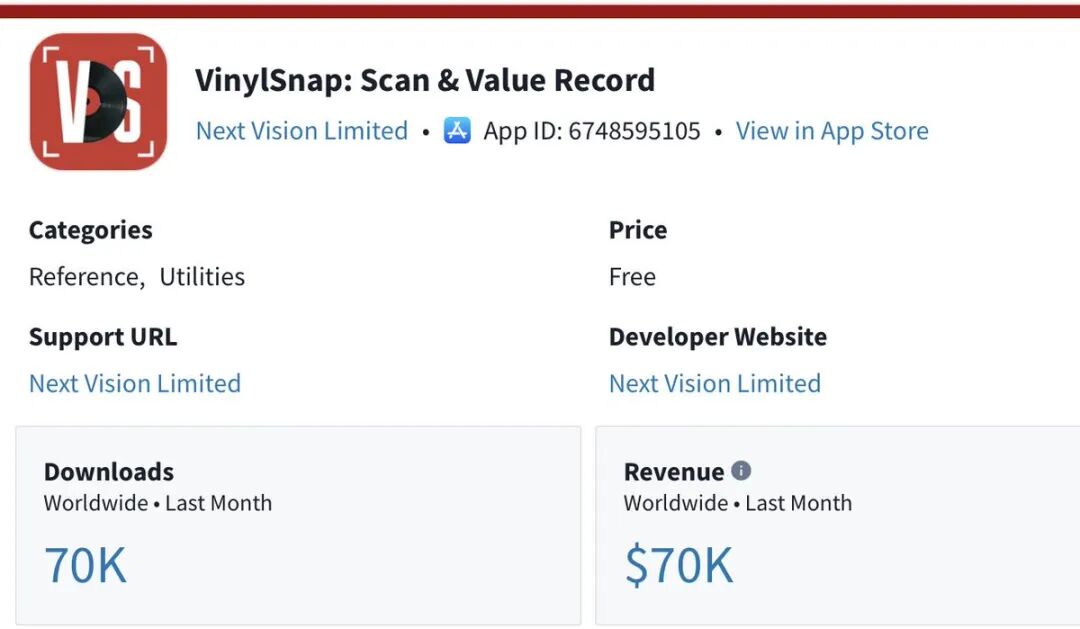1080x629 pixels.
Task: Click the Developer Website heading
Action: pyautogui.click(x=718, y=337)
